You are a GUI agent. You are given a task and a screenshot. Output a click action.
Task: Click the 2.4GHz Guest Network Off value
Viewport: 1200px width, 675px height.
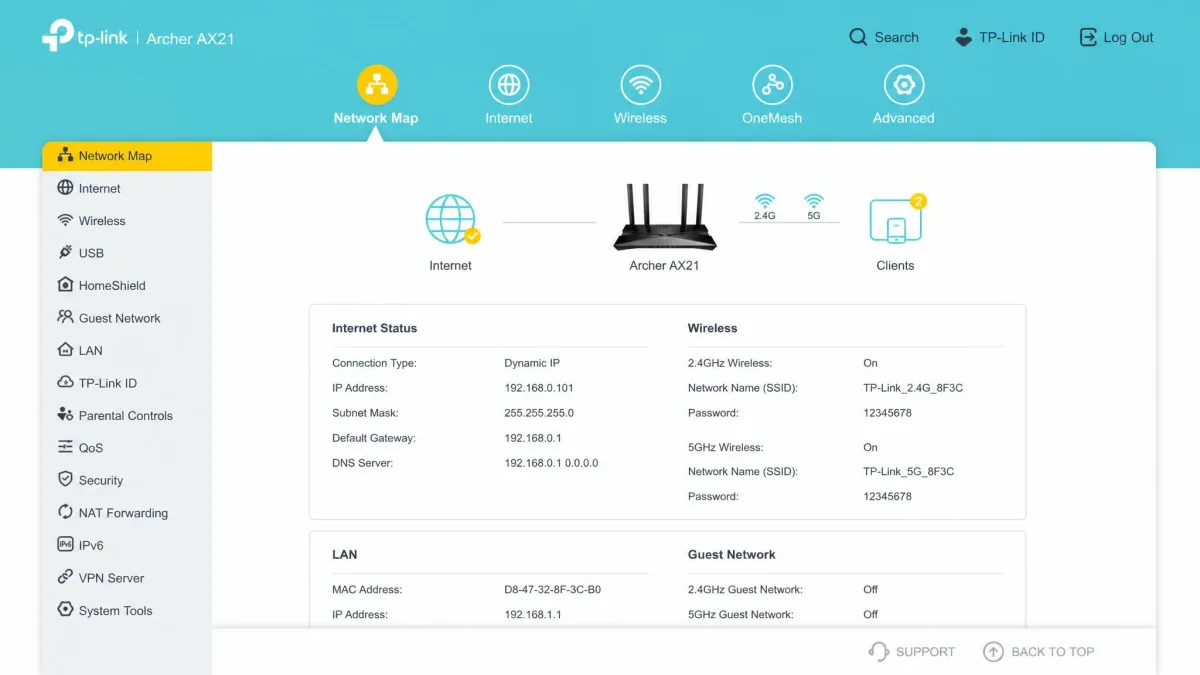871,590
